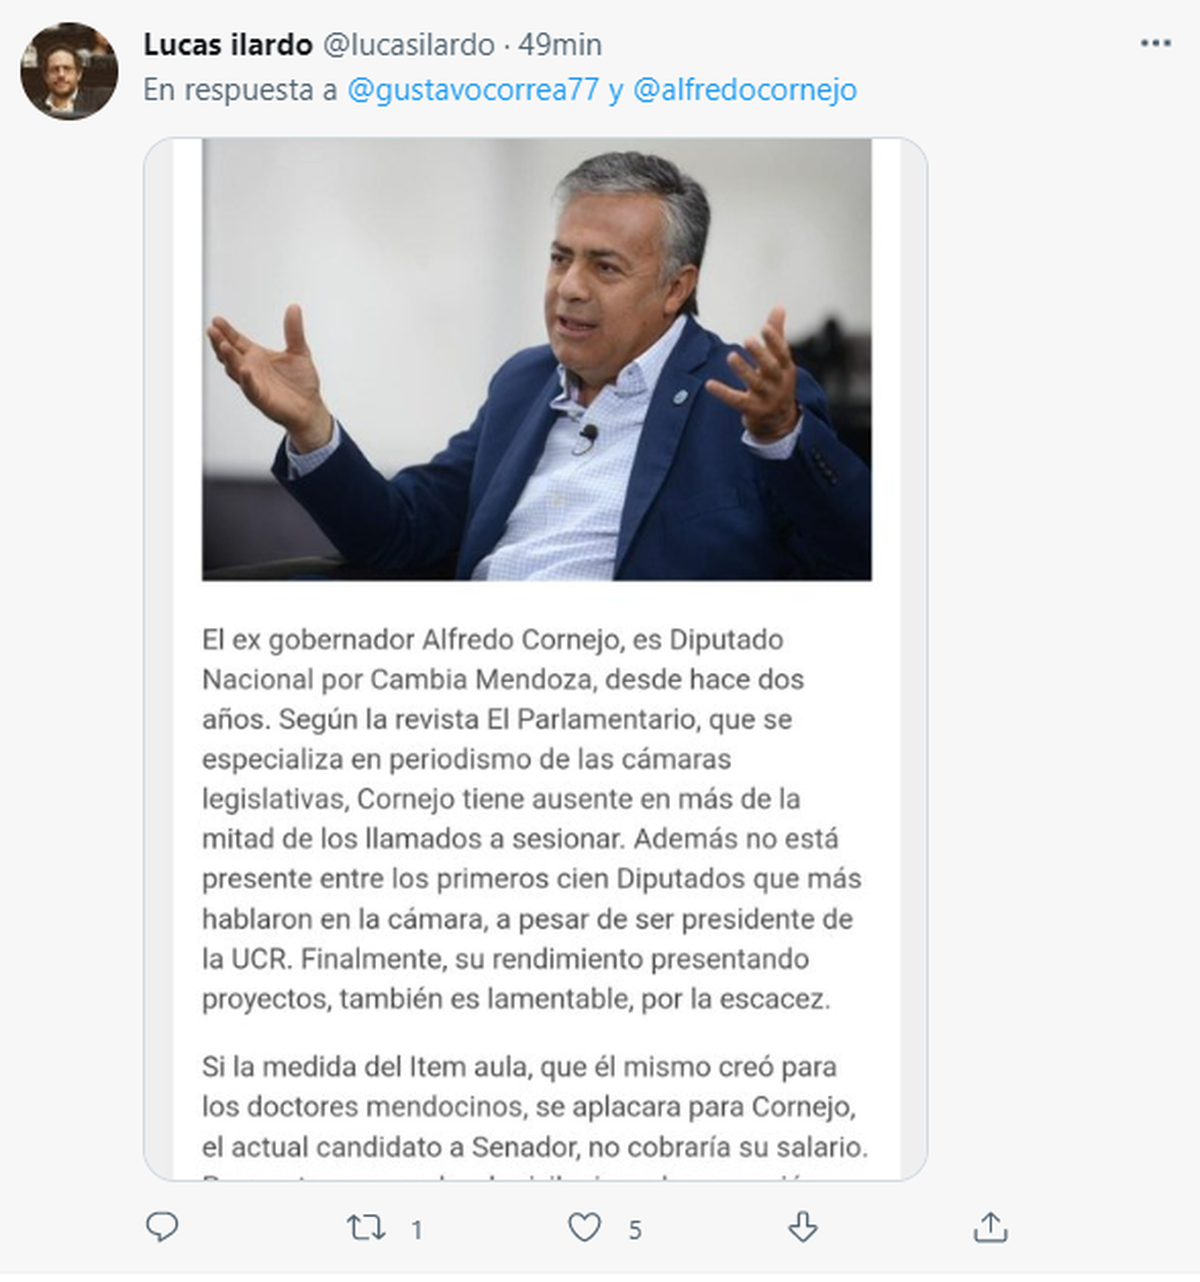Click the cut-off text line at the card bottom
1200x1282 pixels.
tap(500, 1174)
